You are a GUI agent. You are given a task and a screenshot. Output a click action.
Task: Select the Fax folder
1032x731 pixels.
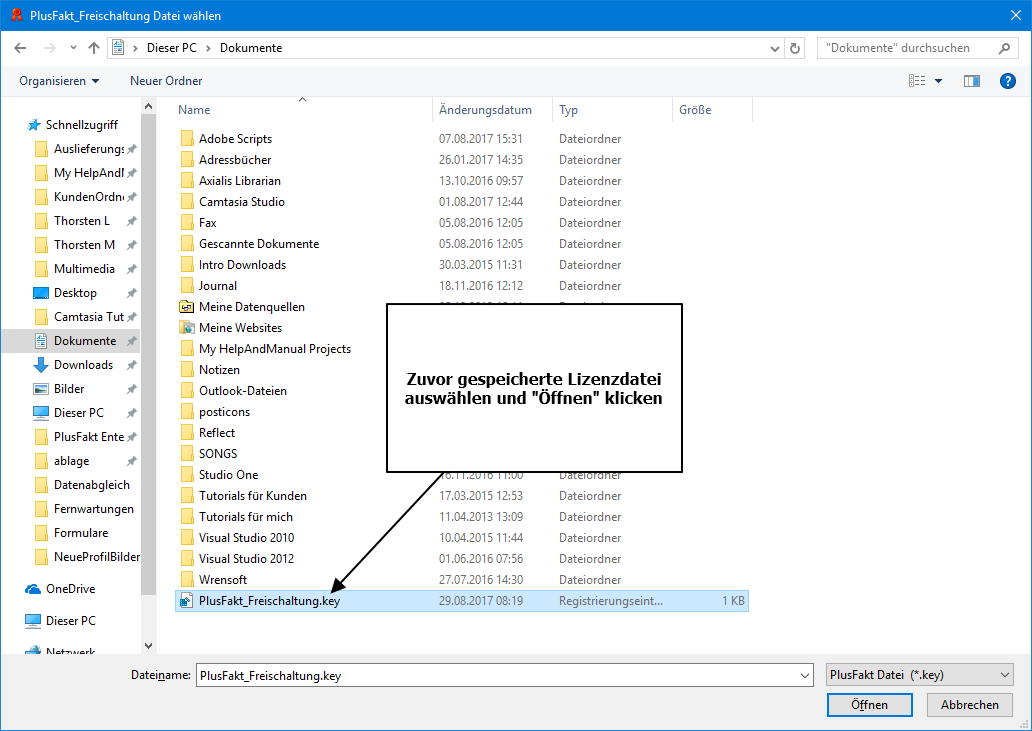click(207, 223)
